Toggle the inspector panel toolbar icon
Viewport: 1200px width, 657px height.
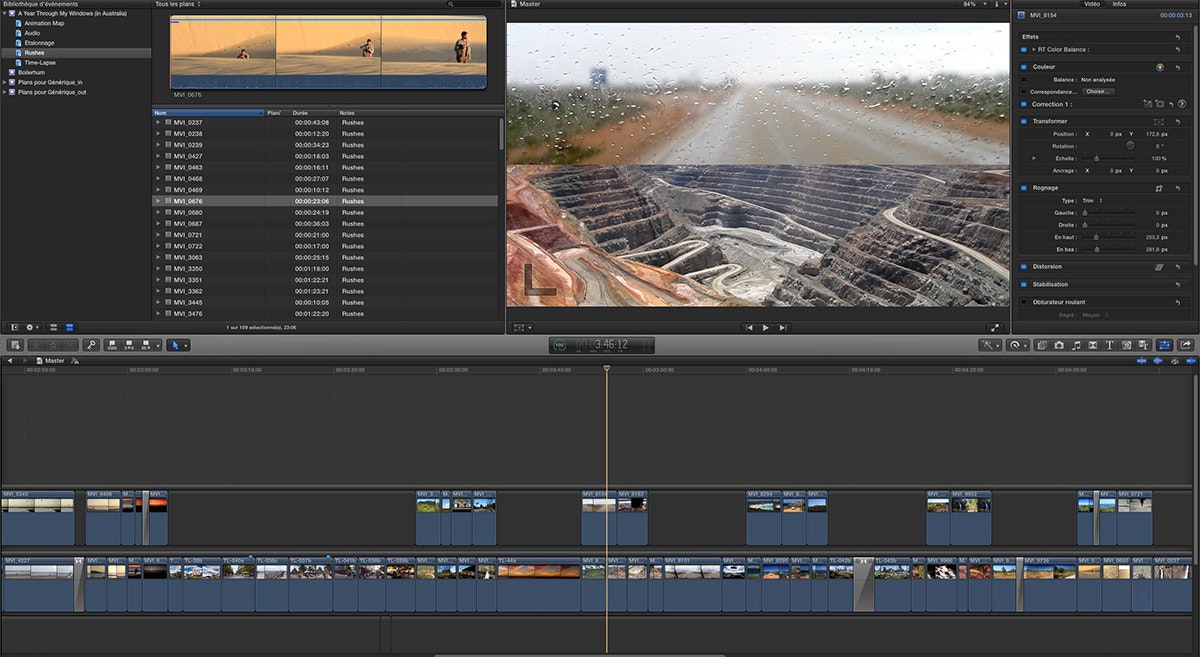tap(1165, 345)
